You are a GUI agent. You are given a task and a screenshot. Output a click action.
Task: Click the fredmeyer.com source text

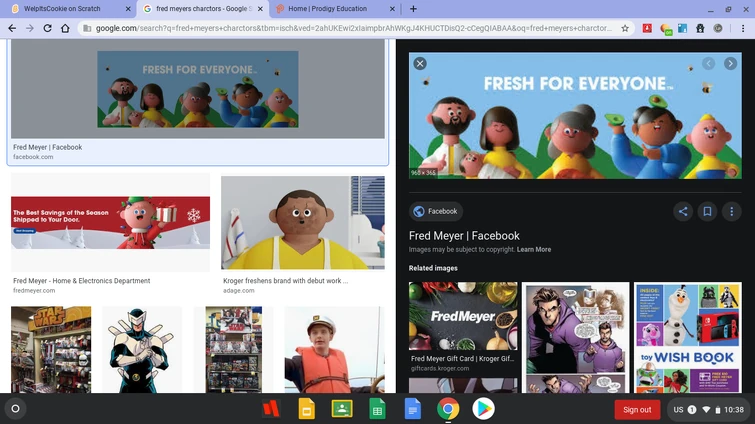pos(34,291)
